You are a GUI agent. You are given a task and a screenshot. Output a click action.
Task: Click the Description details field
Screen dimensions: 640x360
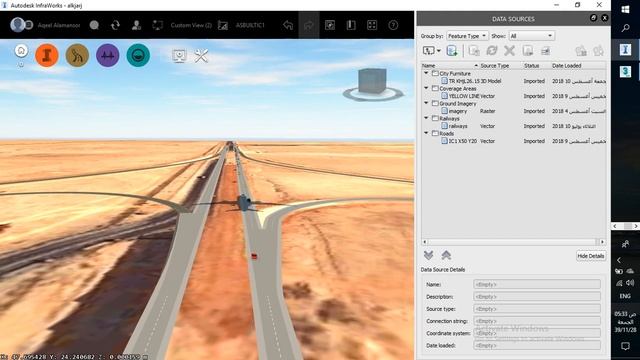pyautogui.click(x=537, y=297)
